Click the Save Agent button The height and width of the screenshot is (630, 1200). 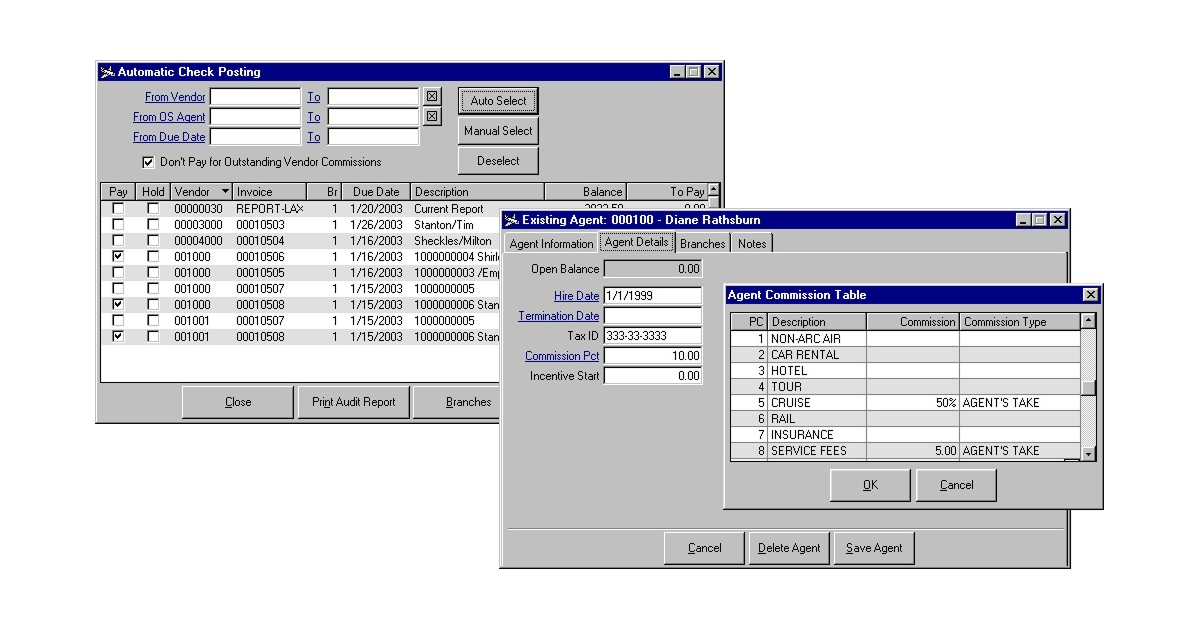coord(874,548)
